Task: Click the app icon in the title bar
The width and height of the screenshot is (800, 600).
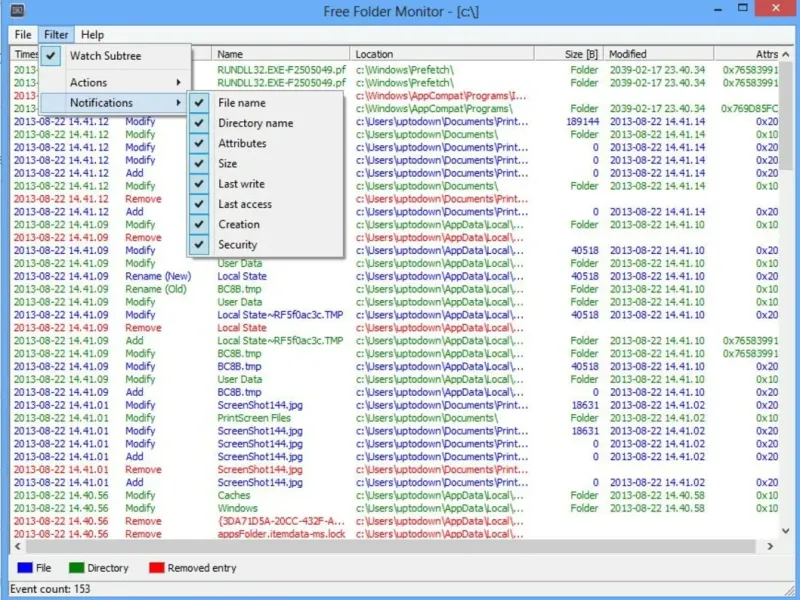Action: pos(17,10)
